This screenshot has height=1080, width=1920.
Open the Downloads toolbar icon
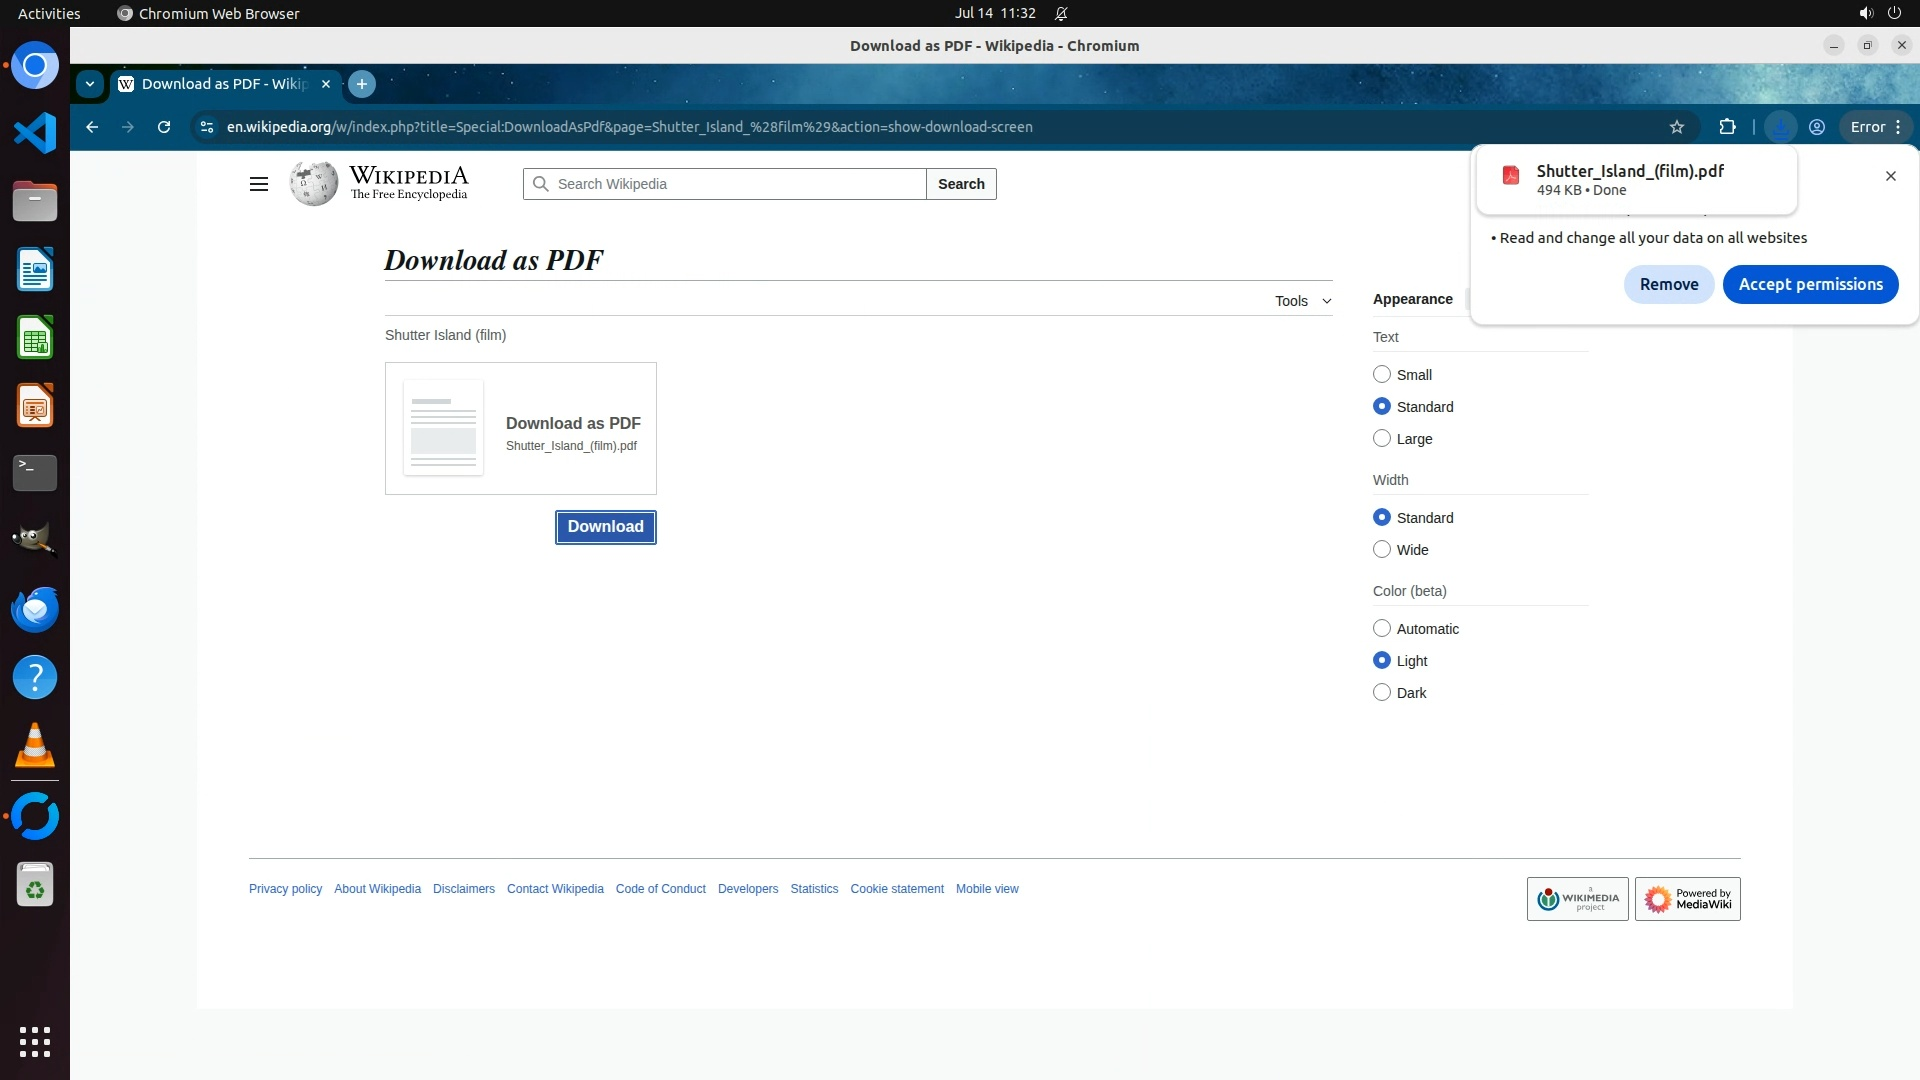(x=1780, y=127)
